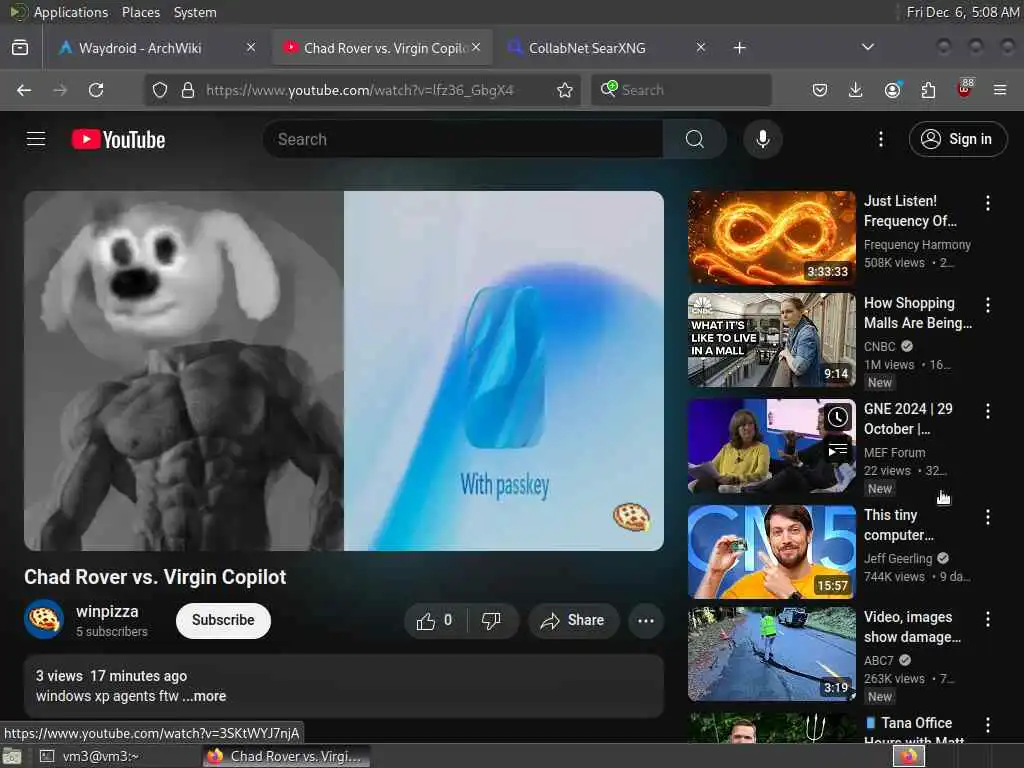This screenshot has width=1024, height=768.
Task: Open the Applications menu
Action: (x=70, y=12)
